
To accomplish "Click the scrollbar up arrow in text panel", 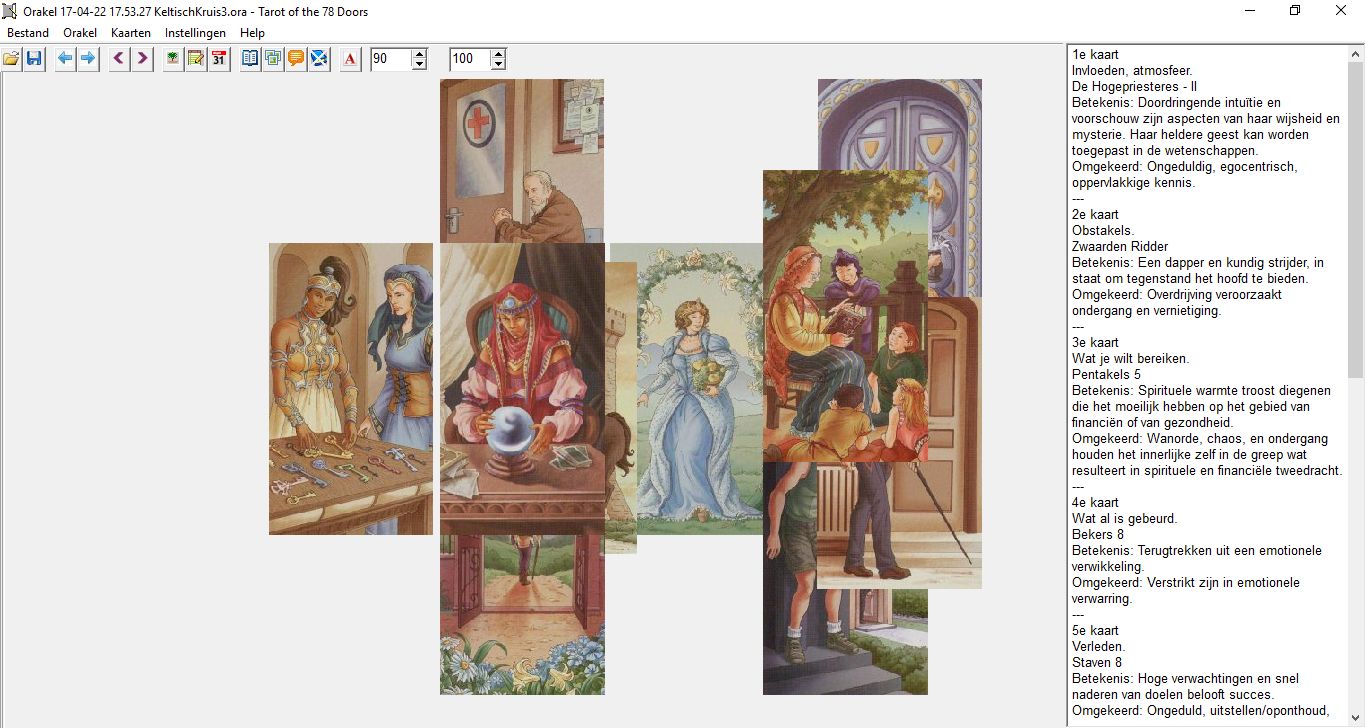I will point(1356,53).
